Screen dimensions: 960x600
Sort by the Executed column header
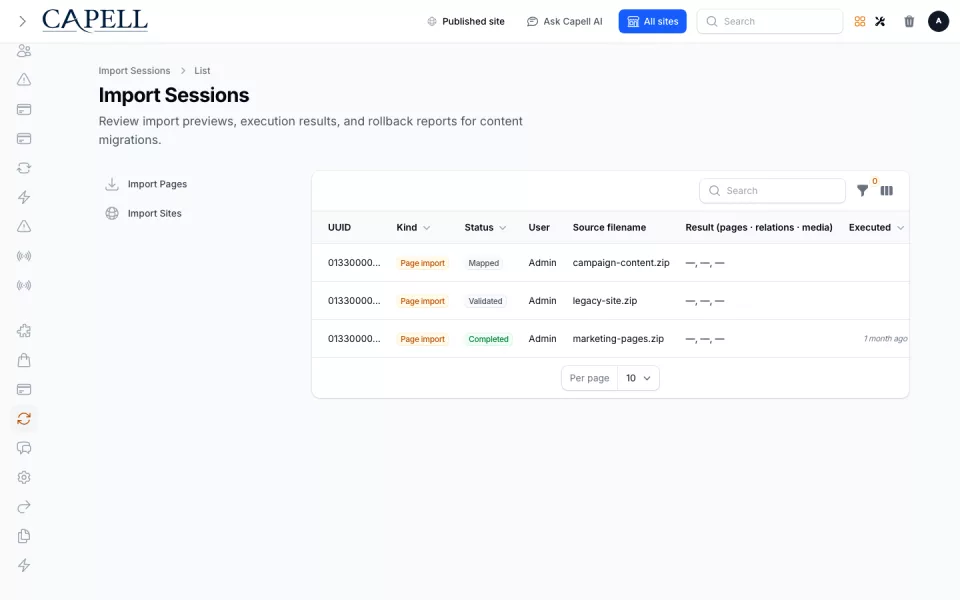[x=876, y=228]
